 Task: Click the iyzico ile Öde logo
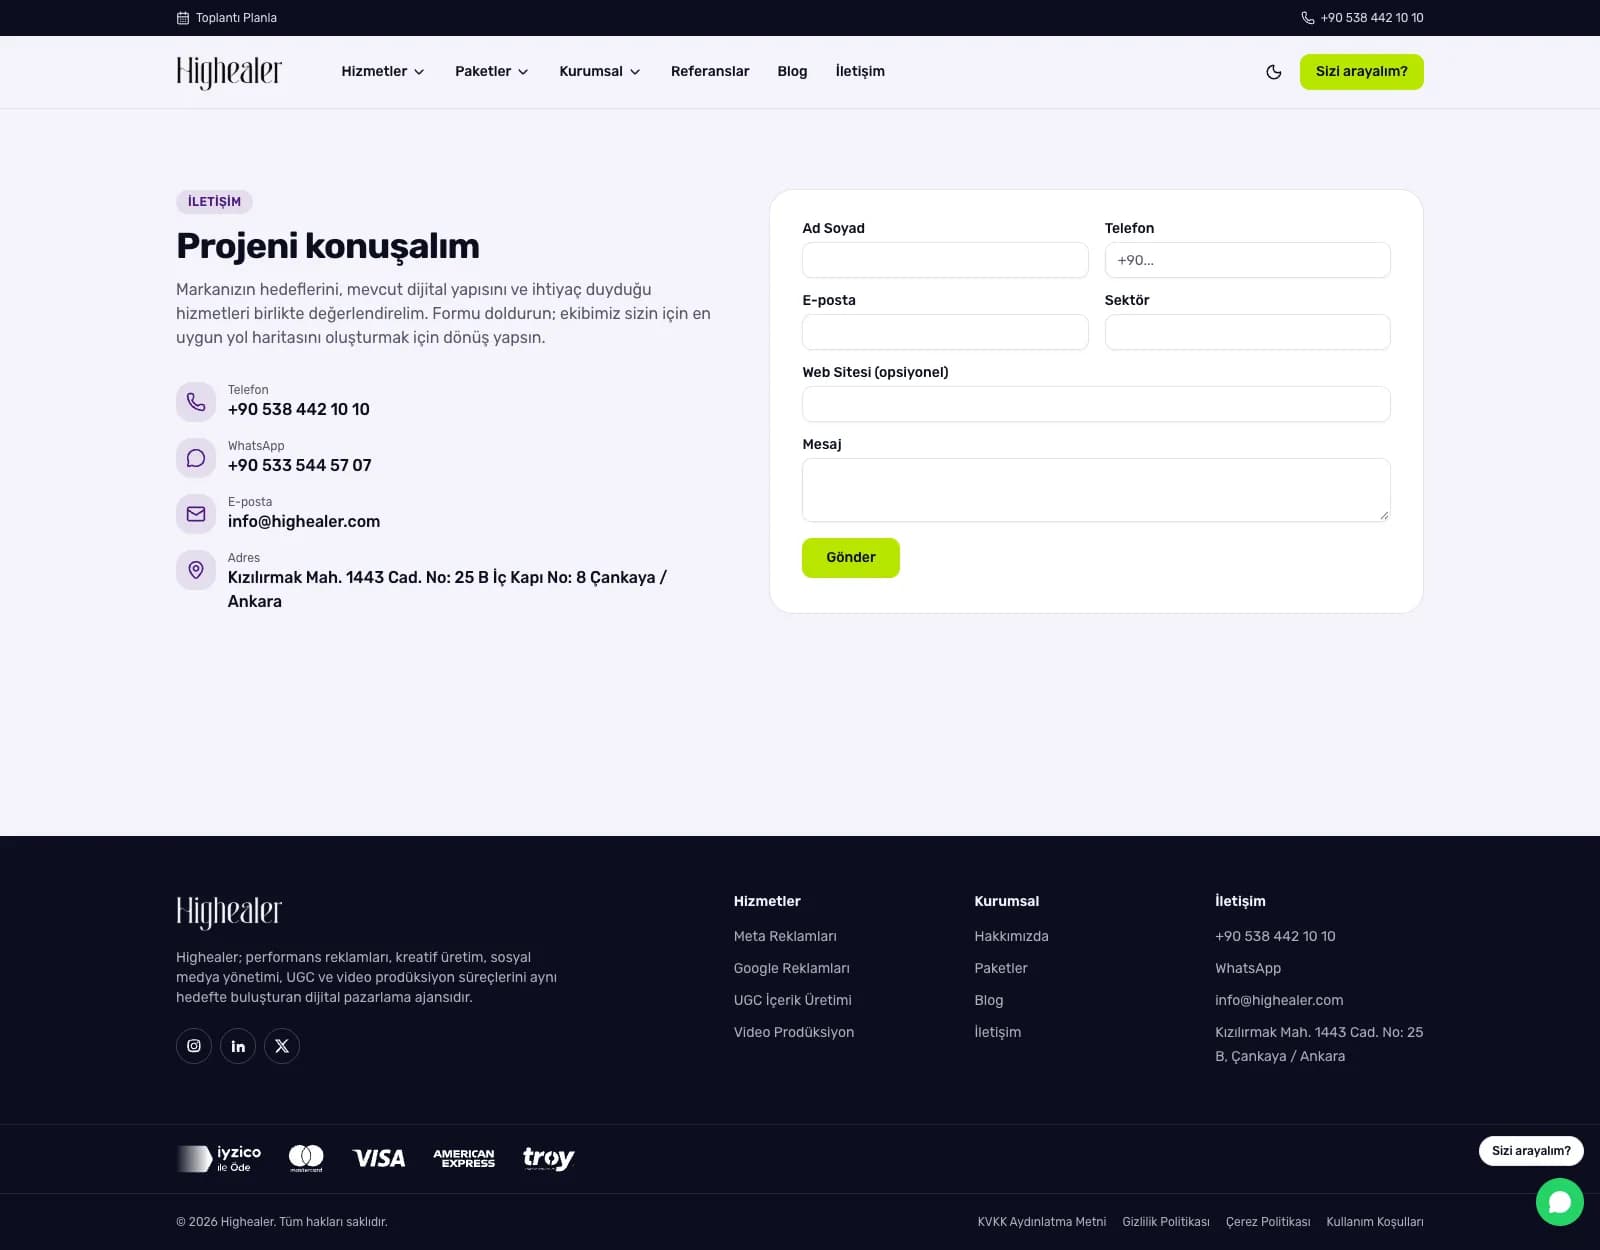click(x=219, y=1159)
